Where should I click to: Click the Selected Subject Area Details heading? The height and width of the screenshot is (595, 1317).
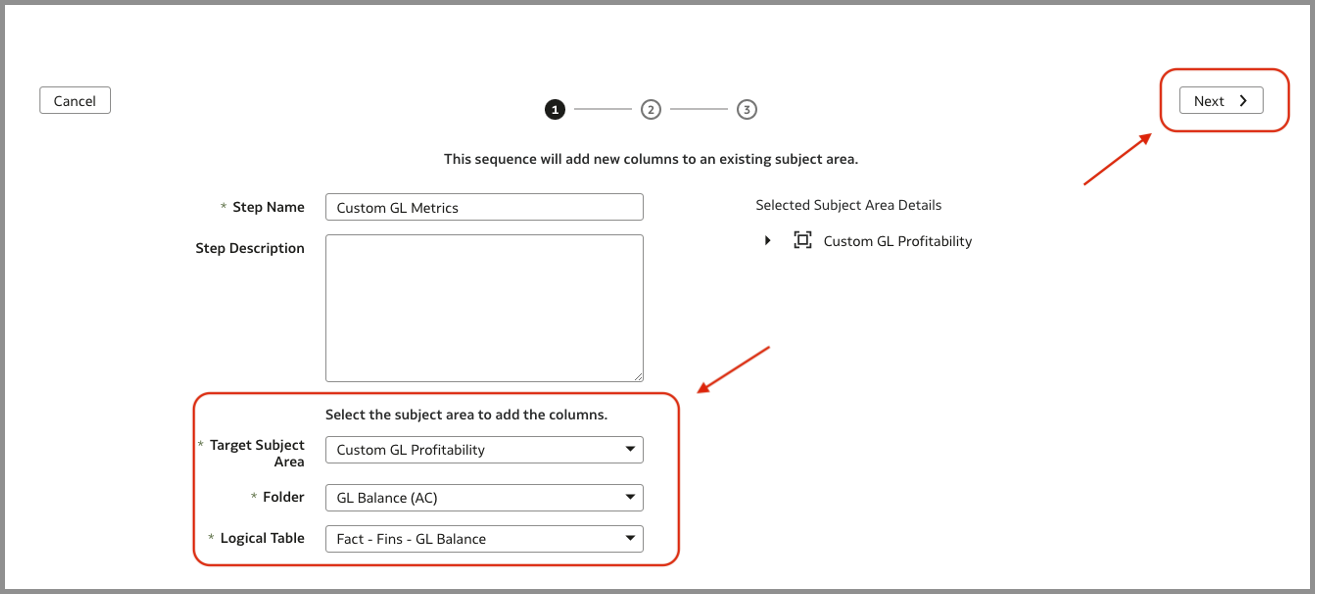848,205
